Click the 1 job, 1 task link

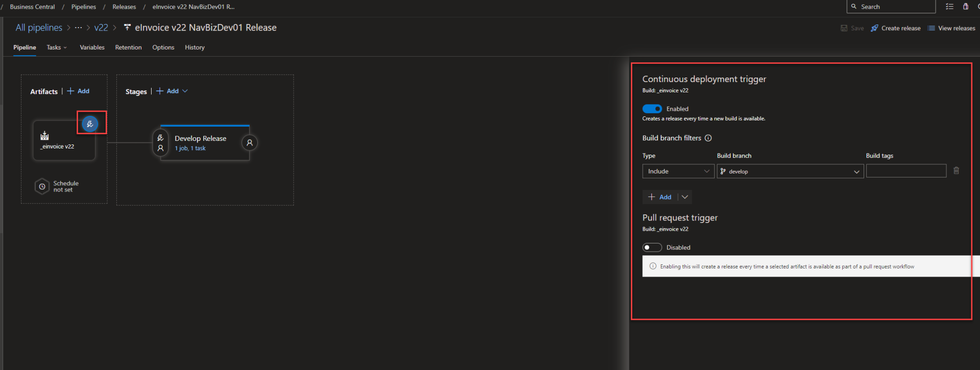[x=191, y=148]
